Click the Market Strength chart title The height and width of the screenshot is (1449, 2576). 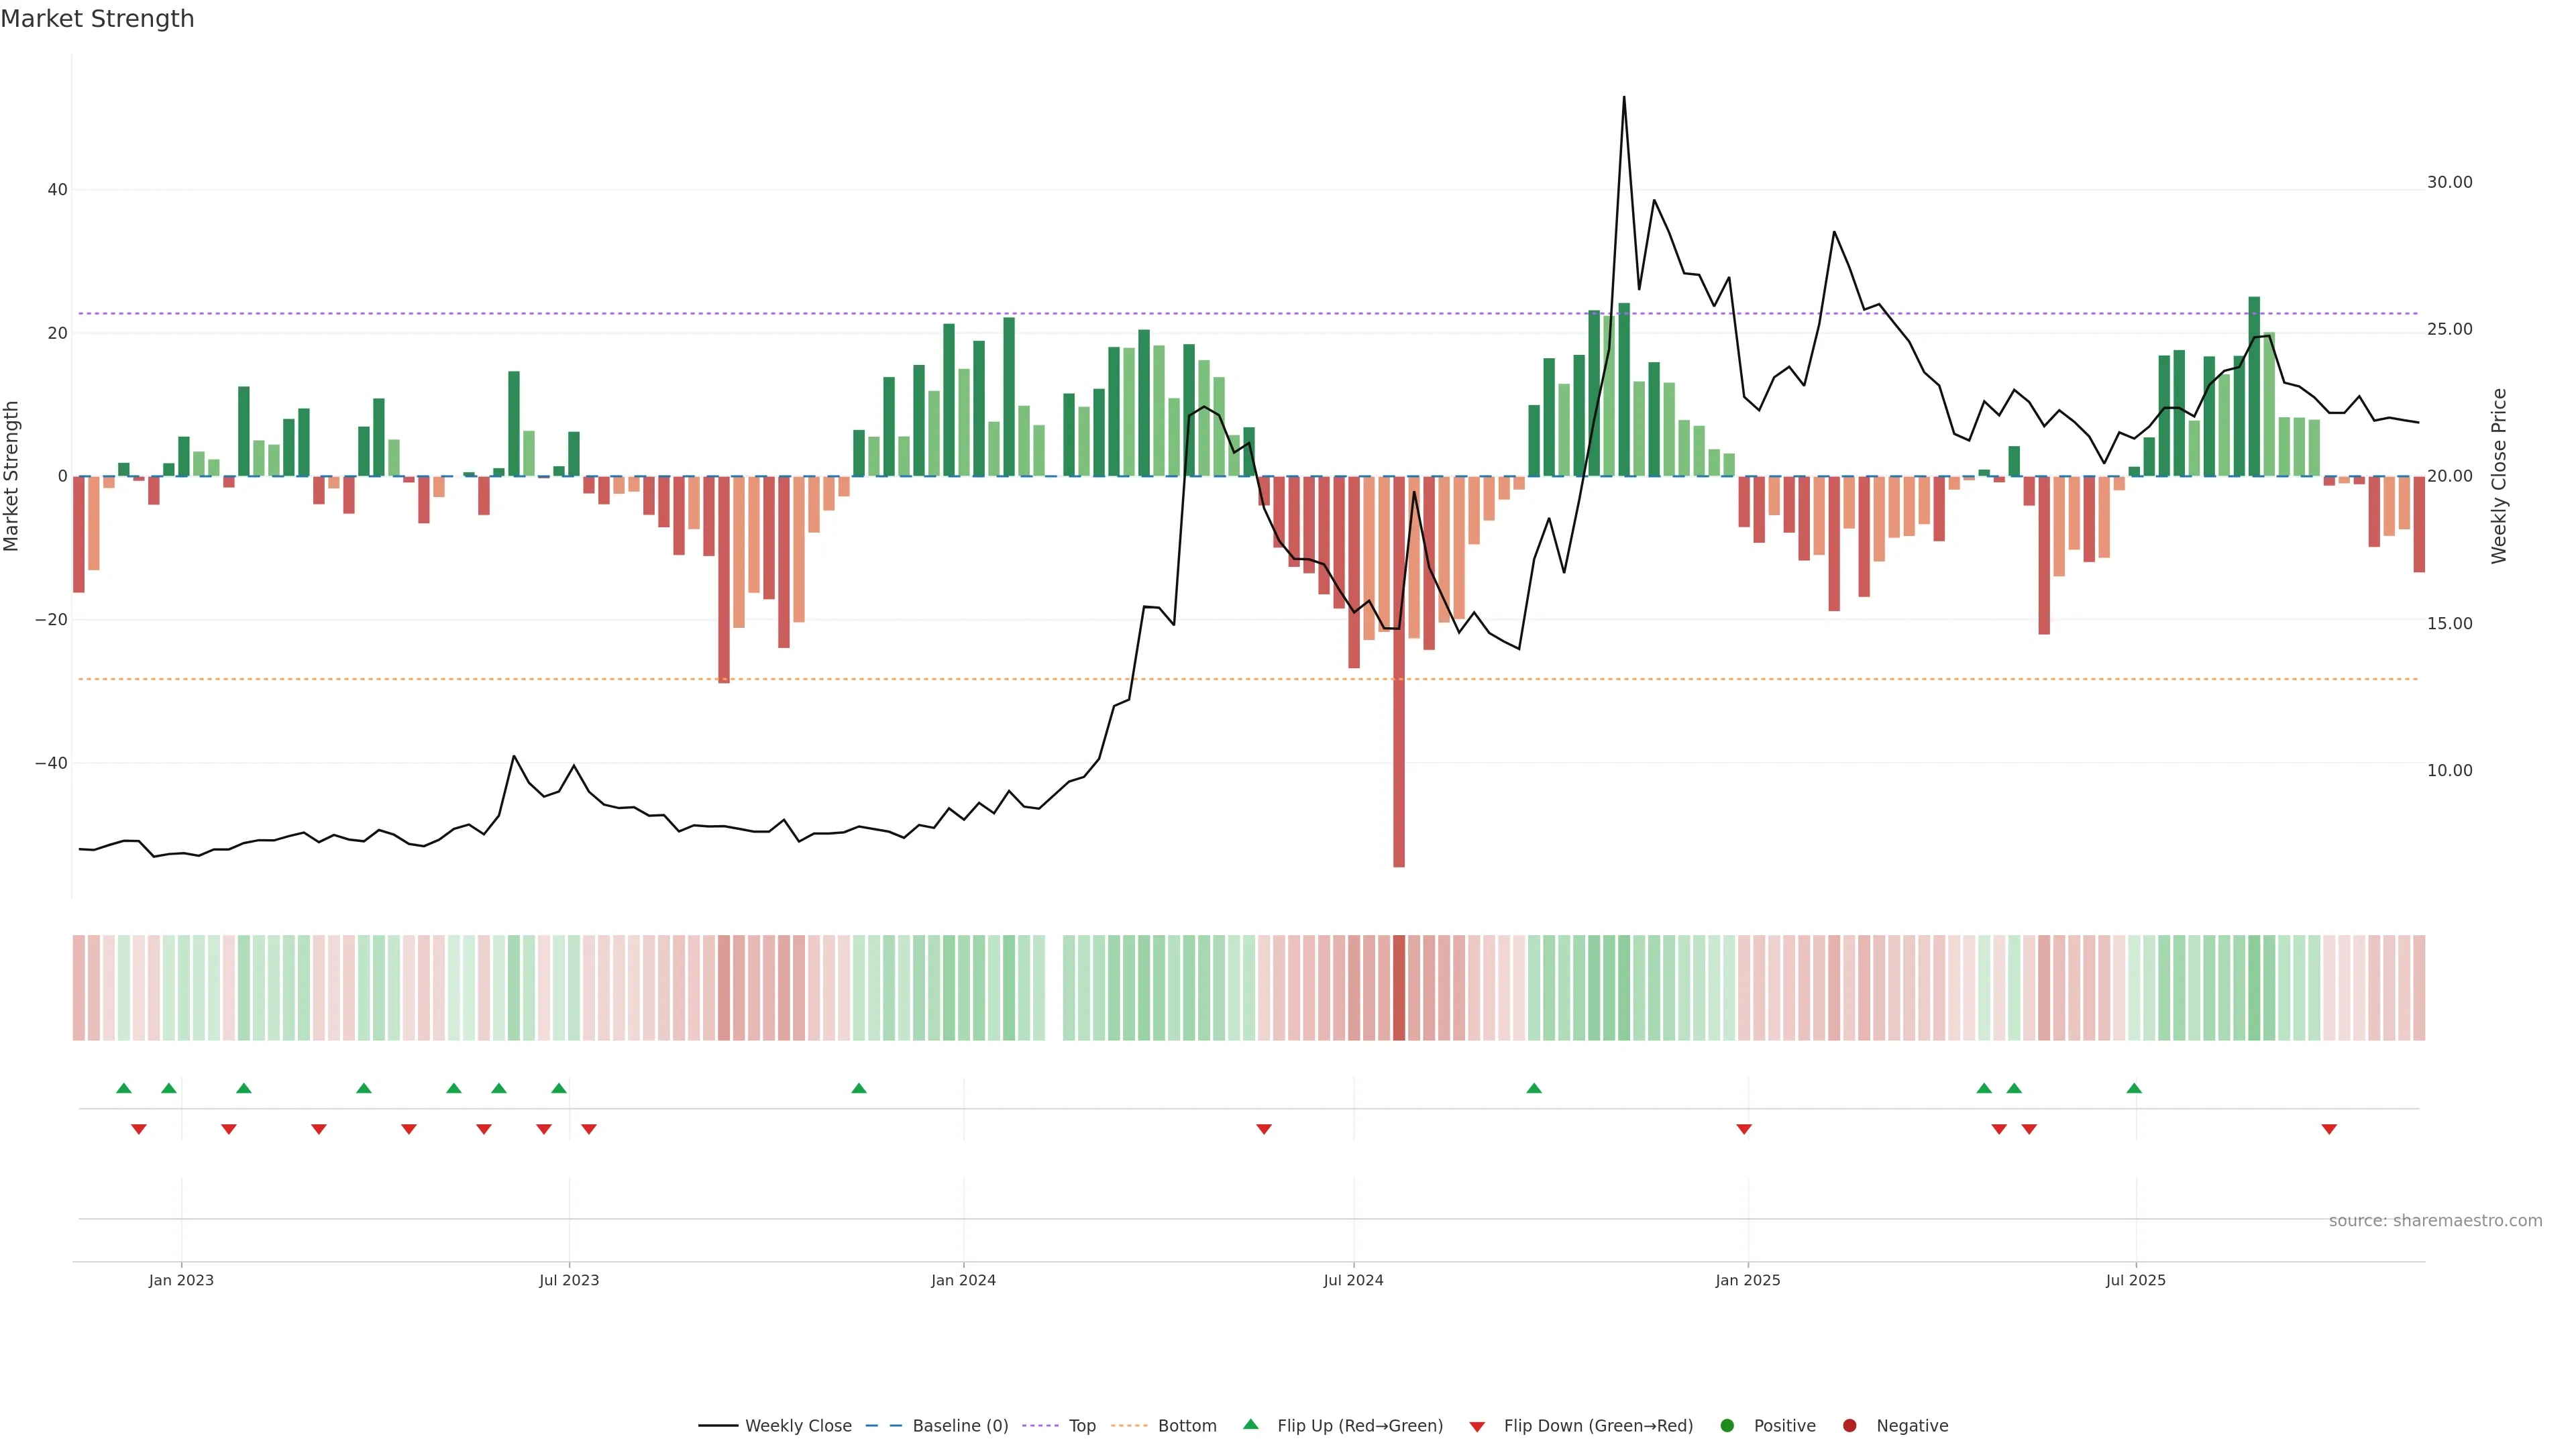tap(97, 19)
